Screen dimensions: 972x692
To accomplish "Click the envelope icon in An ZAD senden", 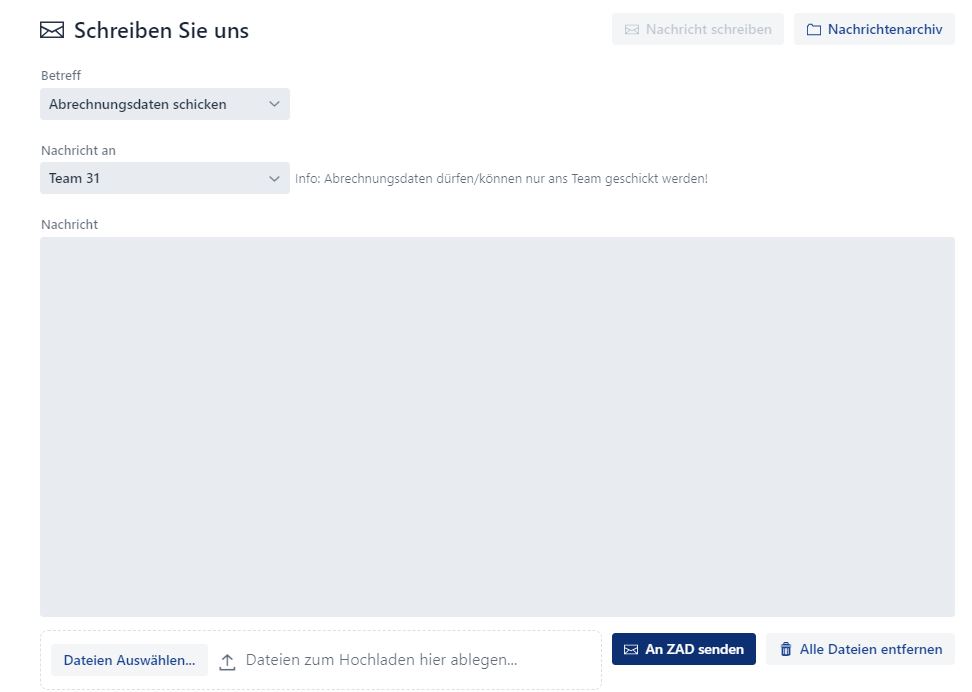I will pyautogui.click(x=630, y=650).
